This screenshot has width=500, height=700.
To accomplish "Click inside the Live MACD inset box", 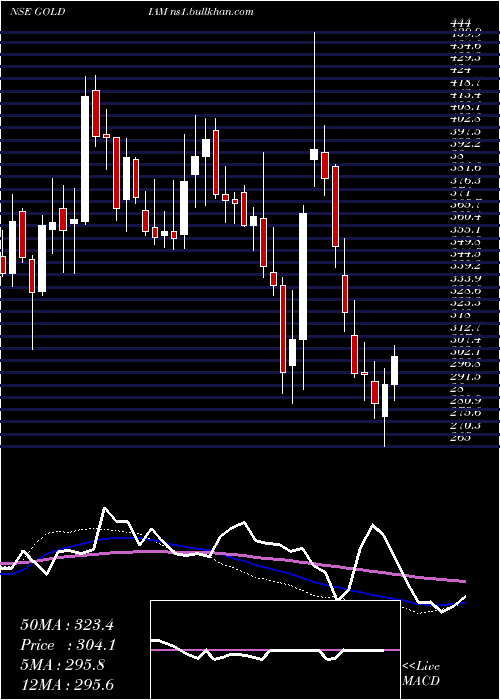I will point(275,650).
